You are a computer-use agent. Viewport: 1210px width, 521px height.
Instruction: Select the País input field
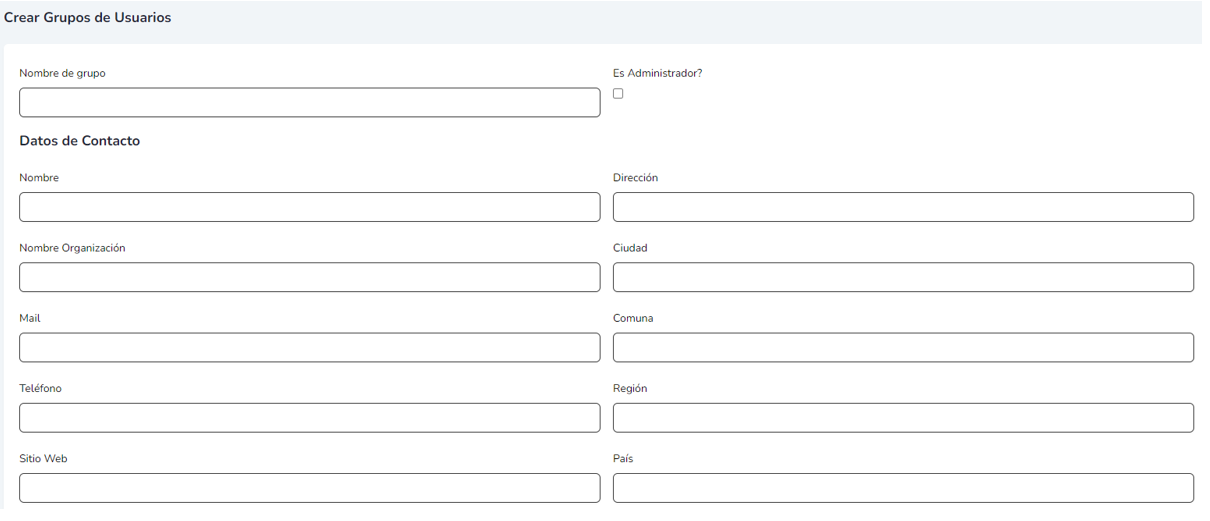[903, 487]
